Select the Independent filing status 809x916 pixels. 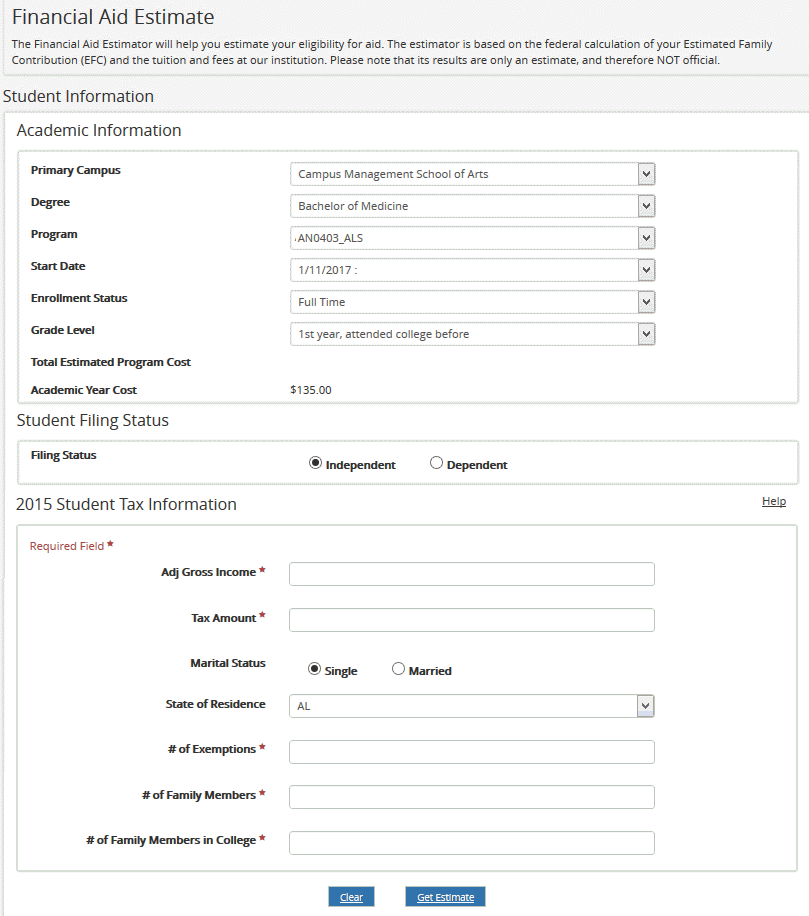pyautogui.click(x=315, y=462)
